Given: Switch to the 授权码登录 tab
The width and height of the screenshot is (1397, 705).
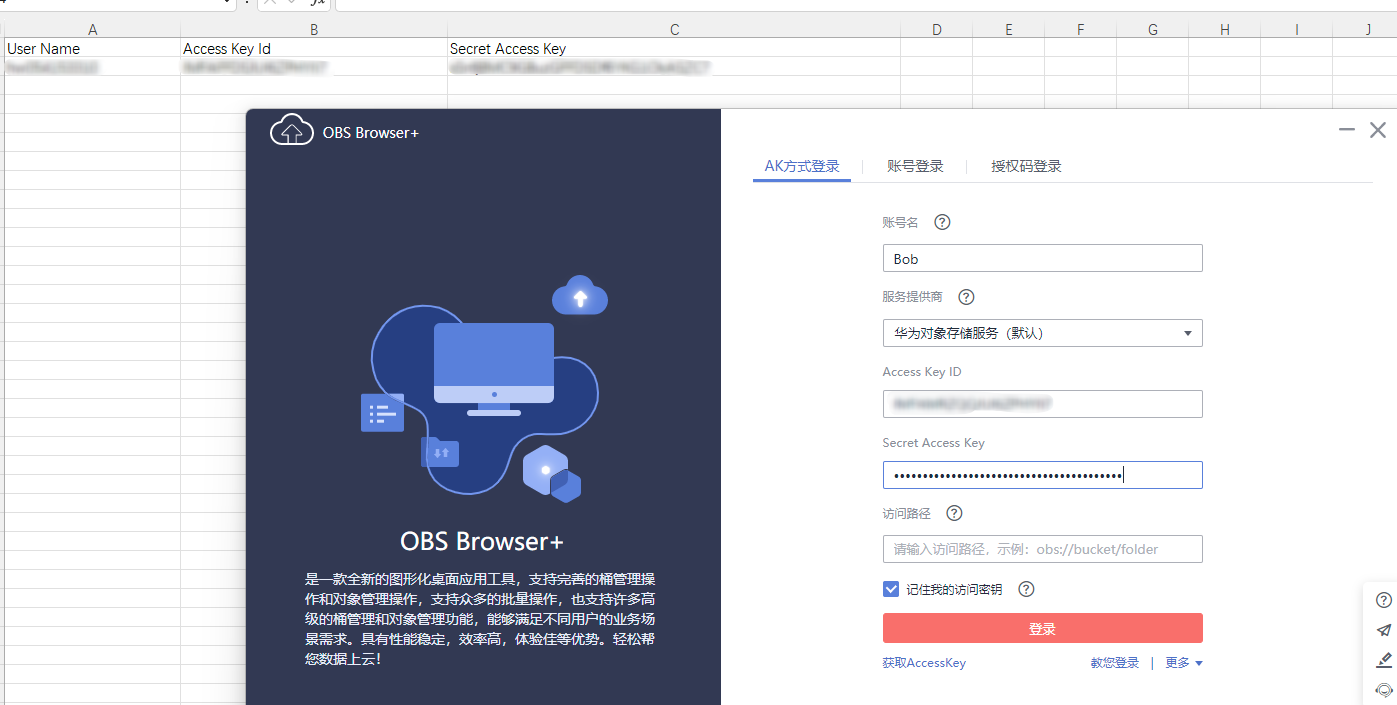Looking at the screenshot, I should pyautogui.click(x=1026, y=167).
